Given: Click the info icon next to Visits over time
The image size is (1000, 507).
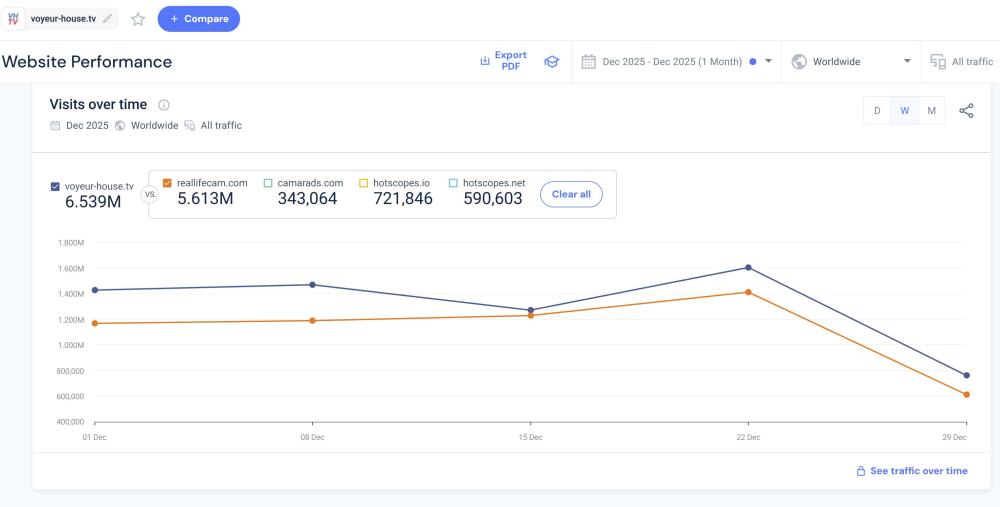Looking at the screenshot, I should (x=164, y=105).
